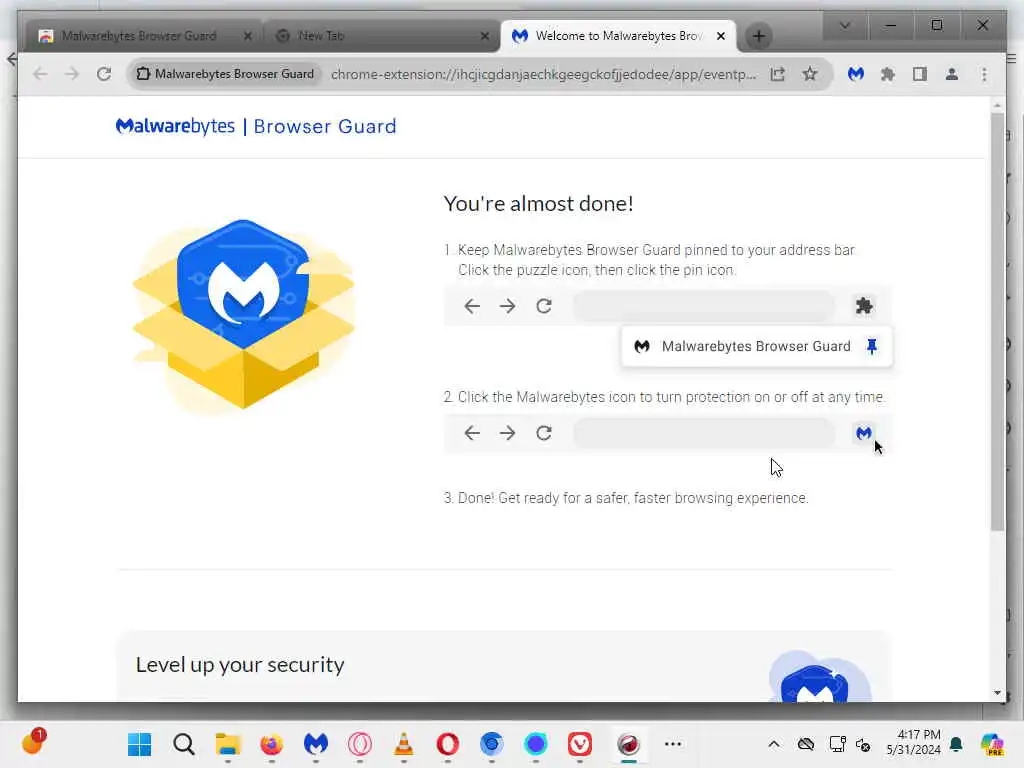Close the New Tab tab

click(485, 36)
